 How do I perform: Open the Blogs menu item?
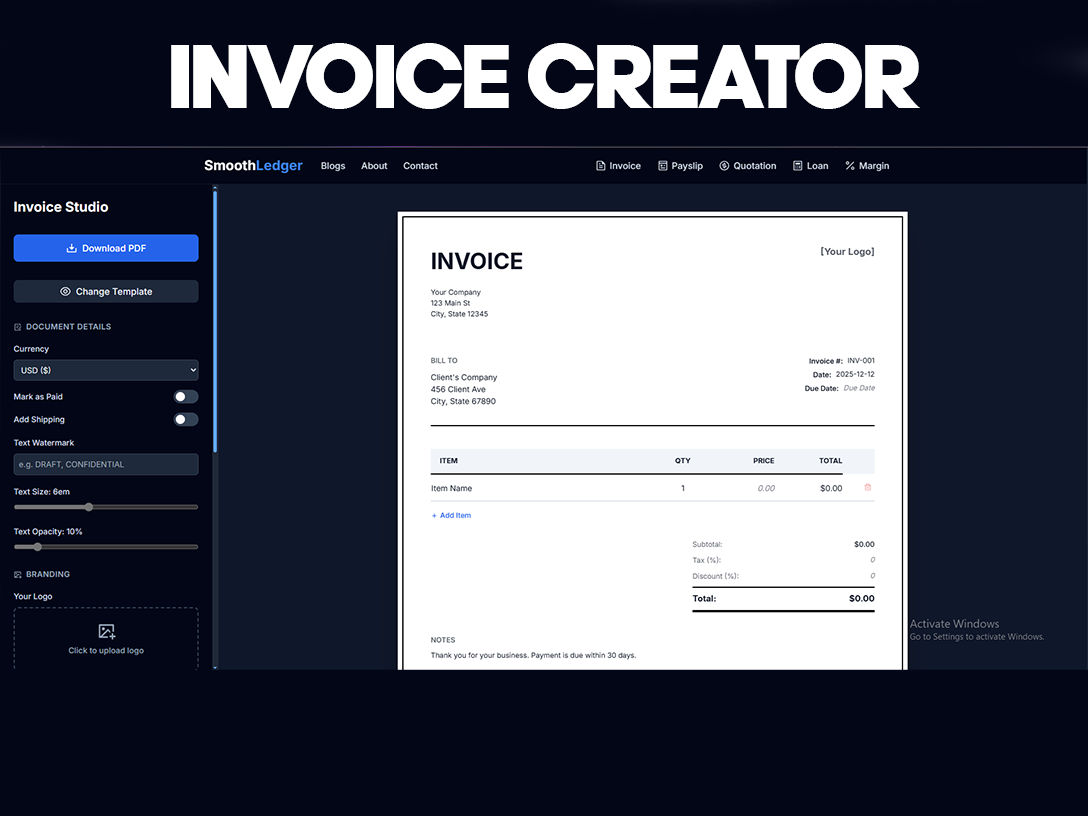(333, 166)
